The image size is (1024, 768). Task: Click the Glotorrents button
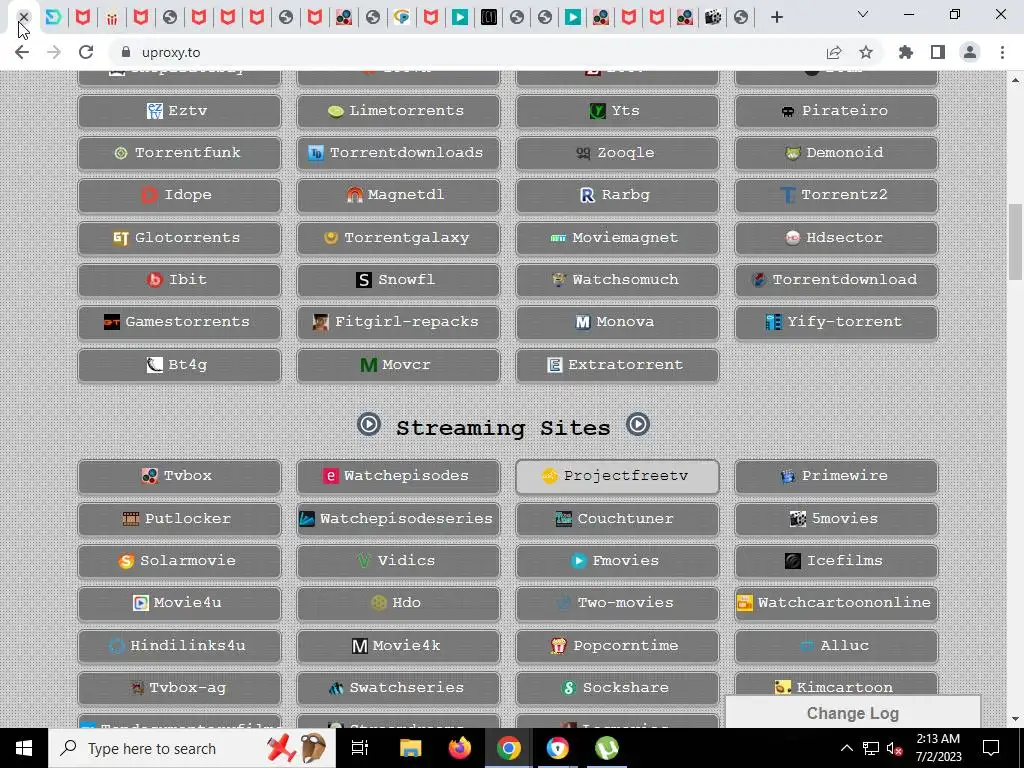[179, 238]
